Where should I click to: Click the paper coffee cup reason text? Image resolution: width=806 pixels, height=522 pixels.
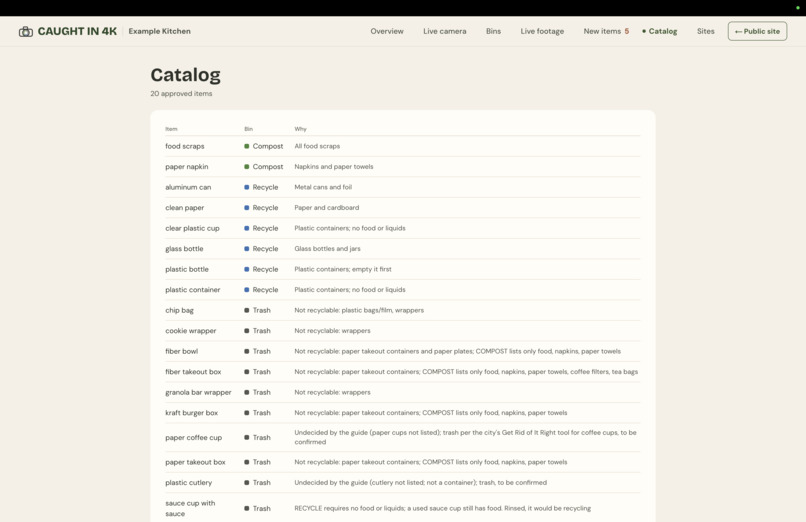pyautogui.click(x=465, y=438)
